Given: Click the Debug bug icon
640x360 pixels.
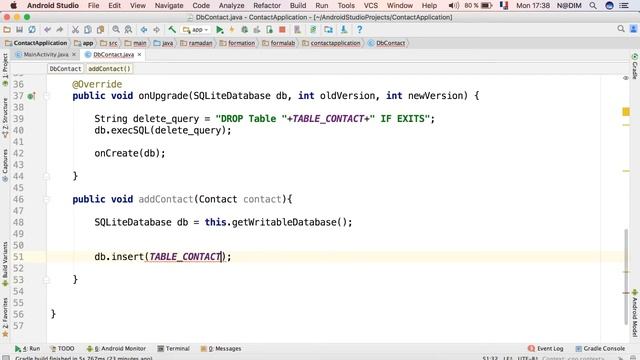Looking at the screenshot, I should (244, 29).
